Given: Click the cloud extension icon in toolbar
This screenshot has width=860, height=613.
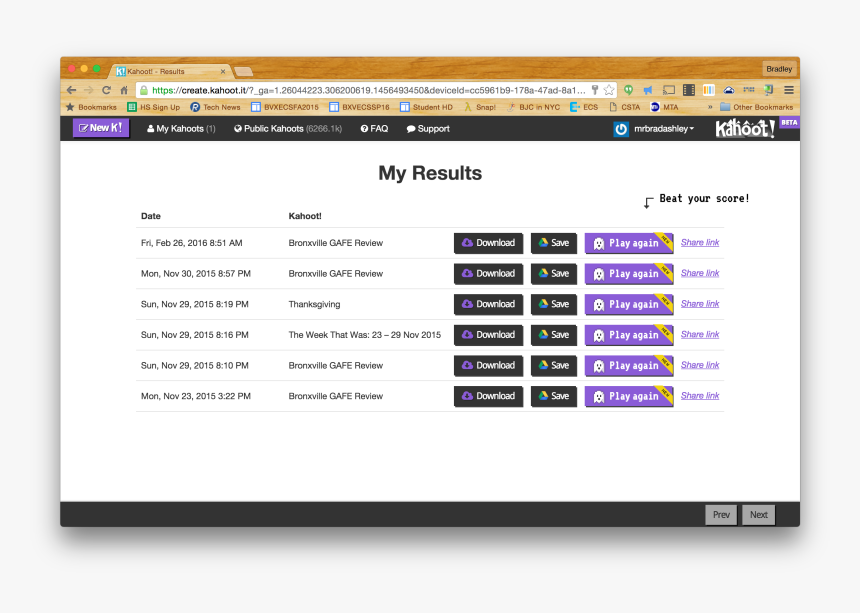Looking at the screenshot, I should pyautogui.click(x=728, y=90).
